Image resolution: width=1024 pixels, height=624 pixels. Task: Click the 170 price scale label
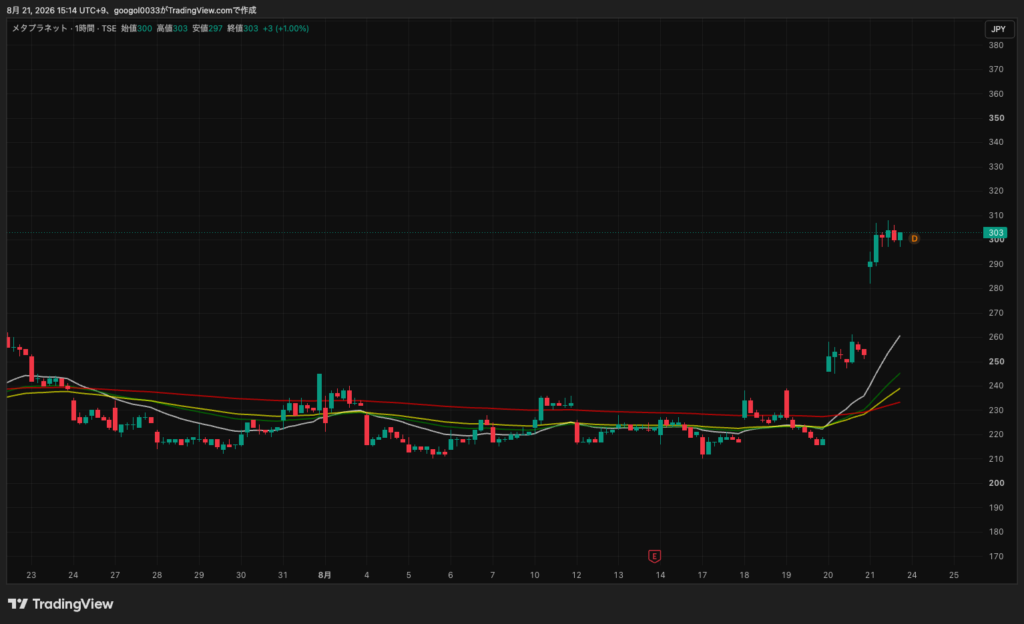(x=996, y=556)
